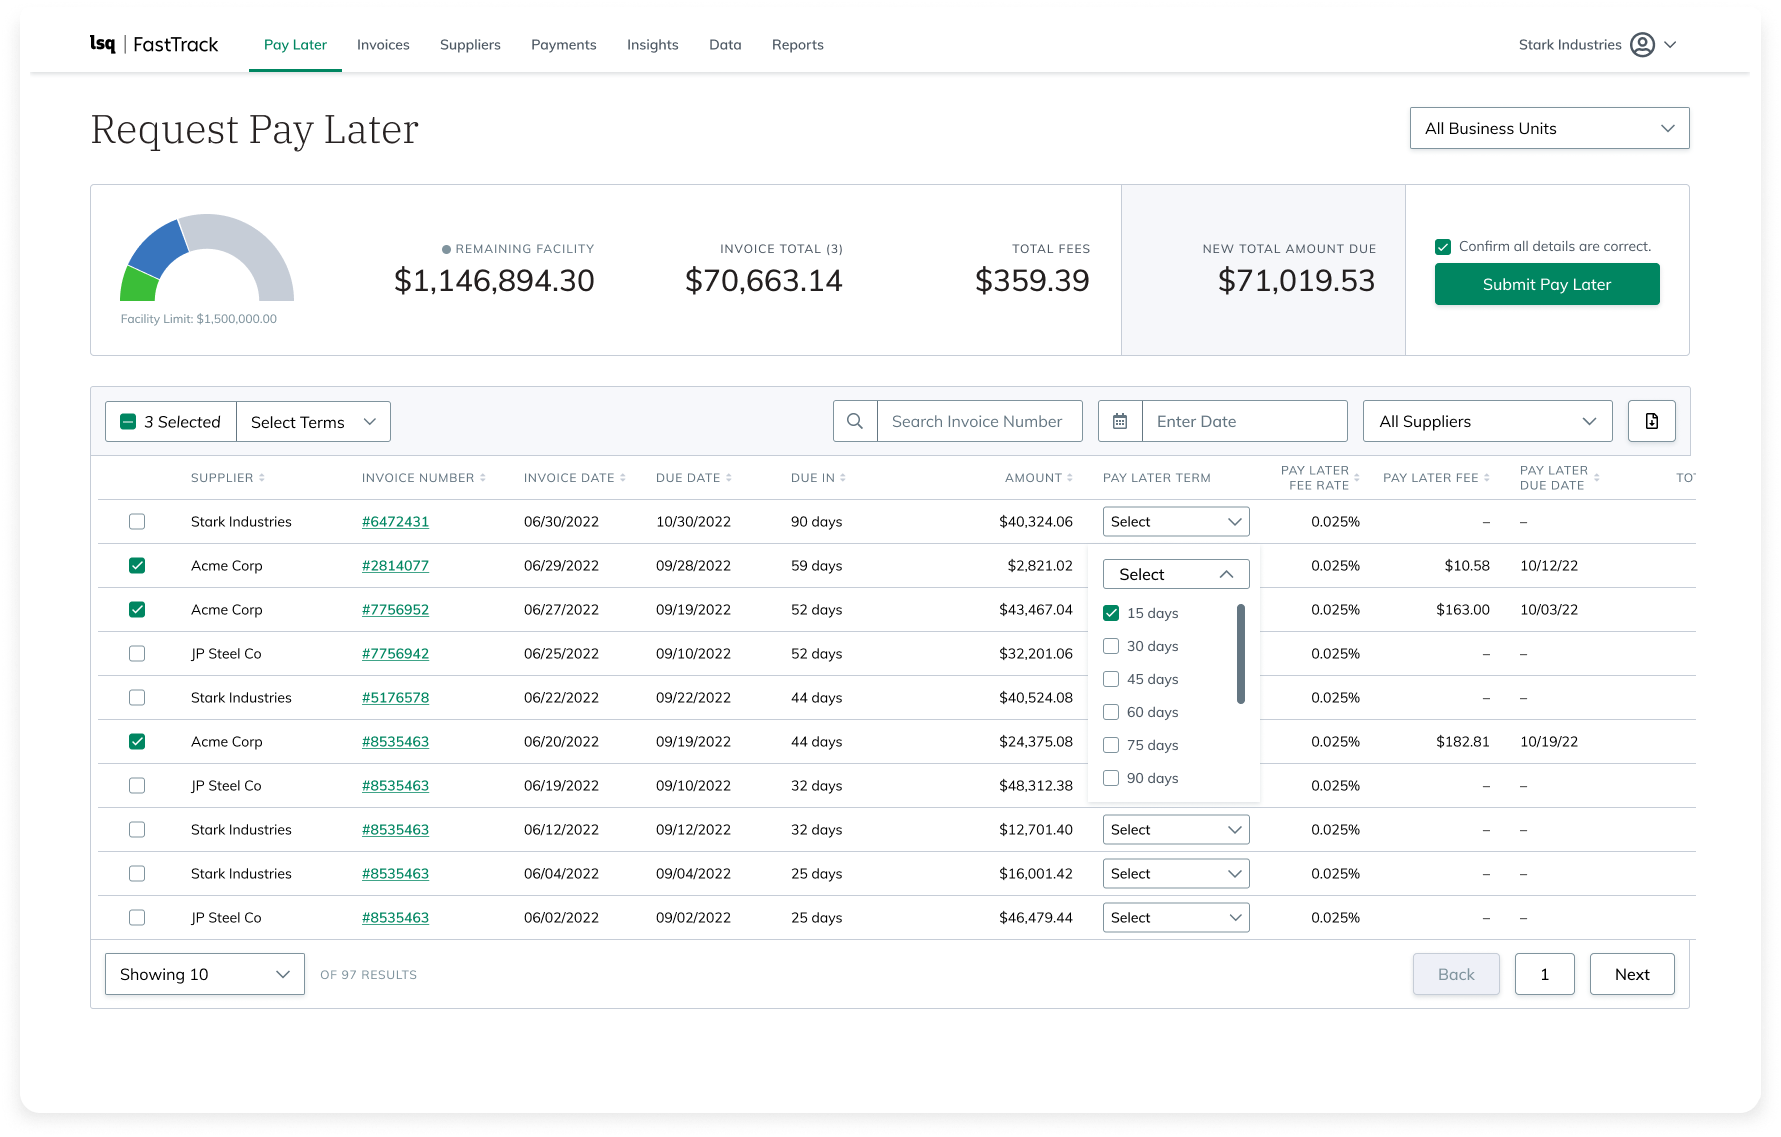The image size is (1781, 1137).
Task: Sort by Supplier column arrows
Action: tap(262, 478)
